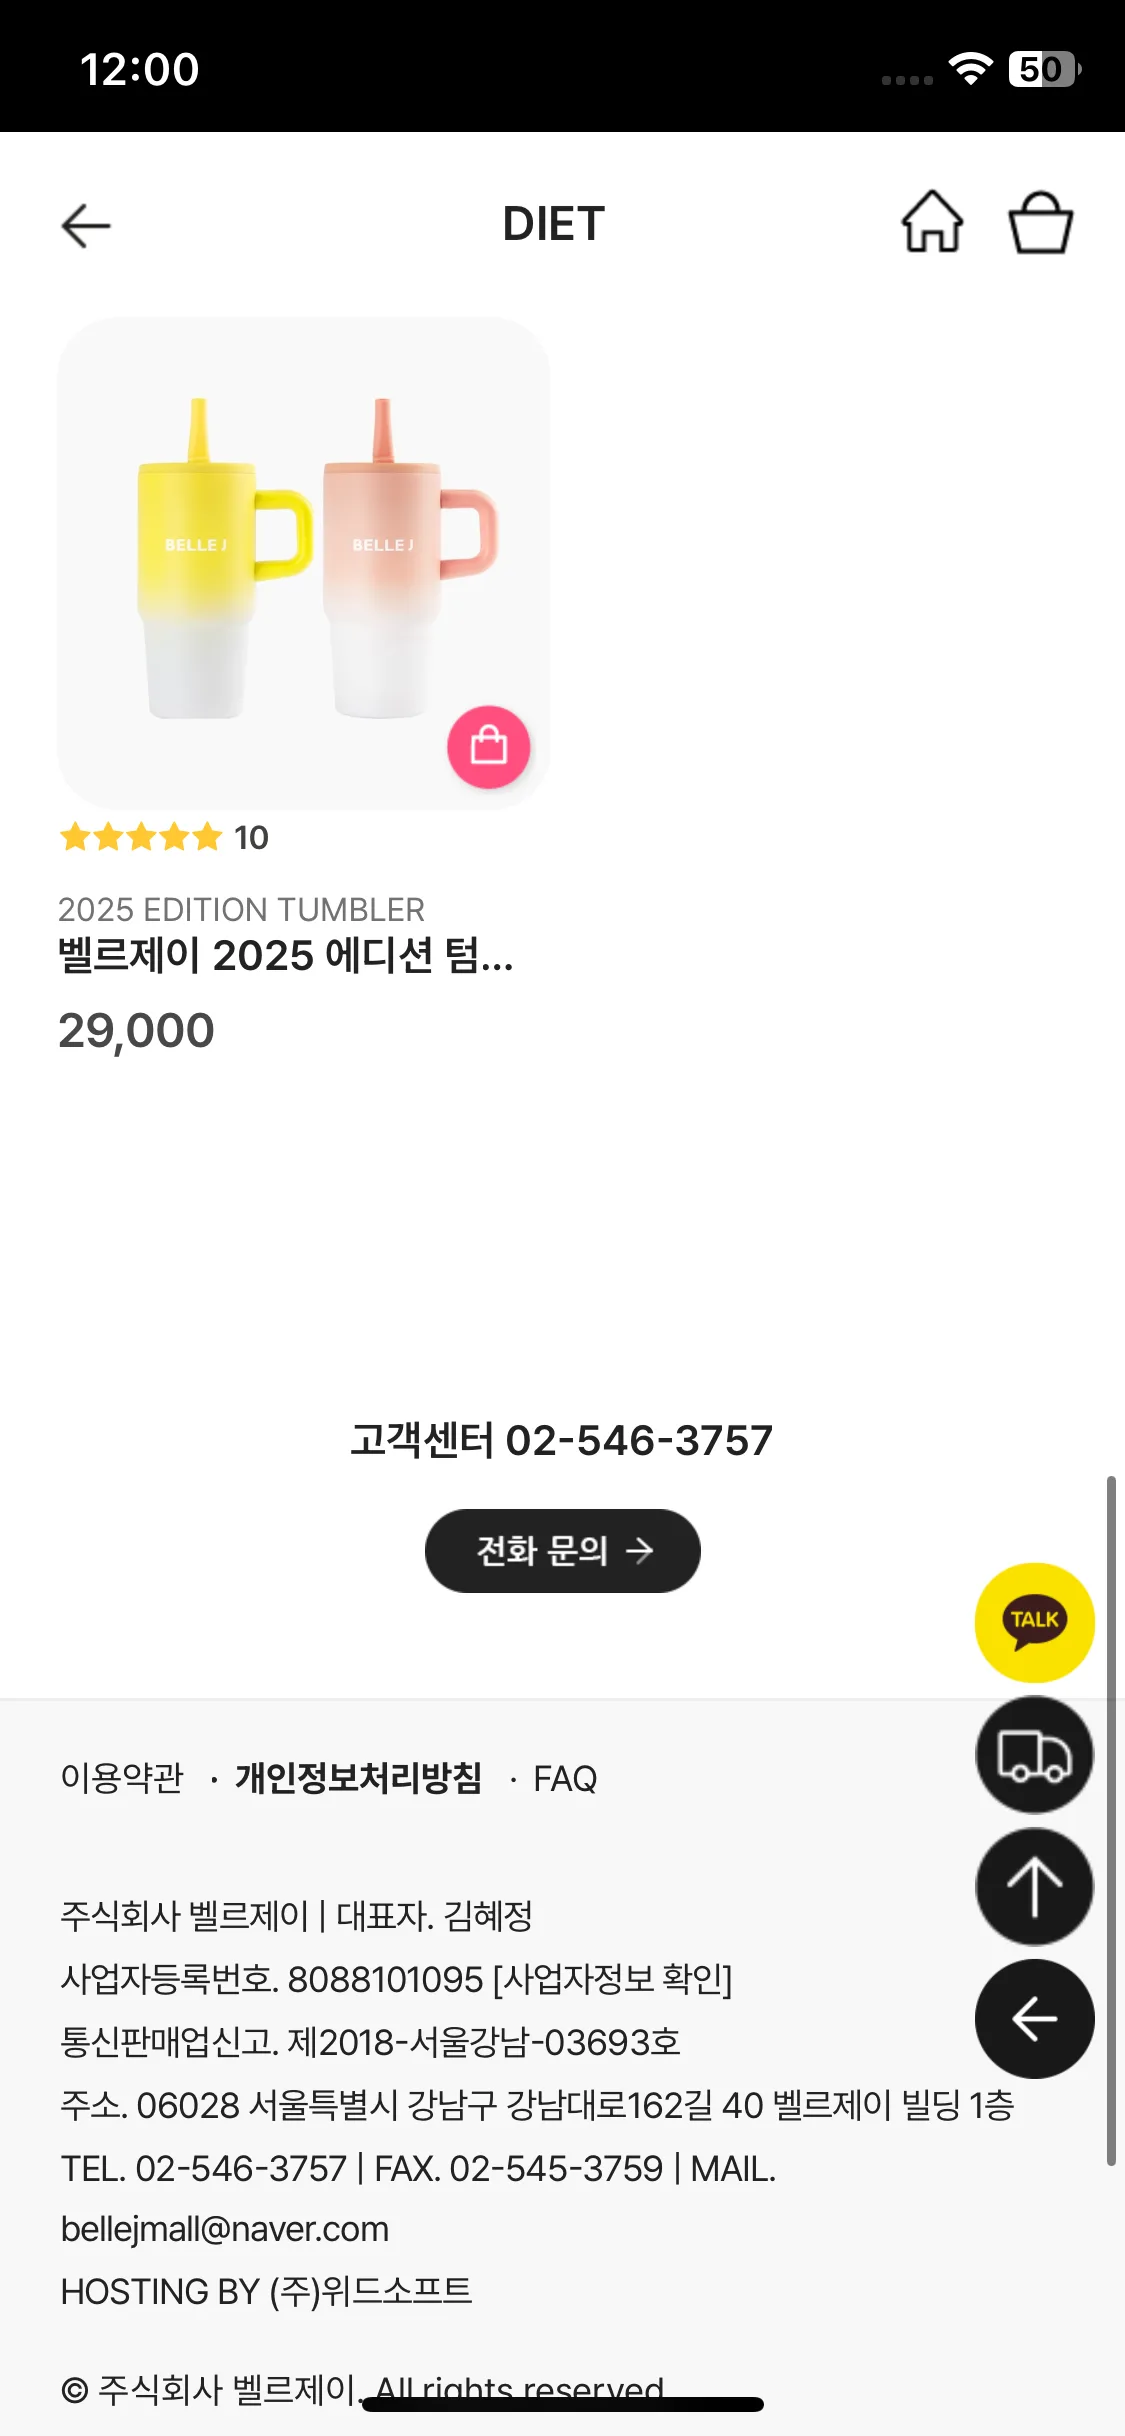The width and height of the screenshot is (1125, 2436).
Task: Tap the 29,000 price text
Action: [x=136, y=1031]
